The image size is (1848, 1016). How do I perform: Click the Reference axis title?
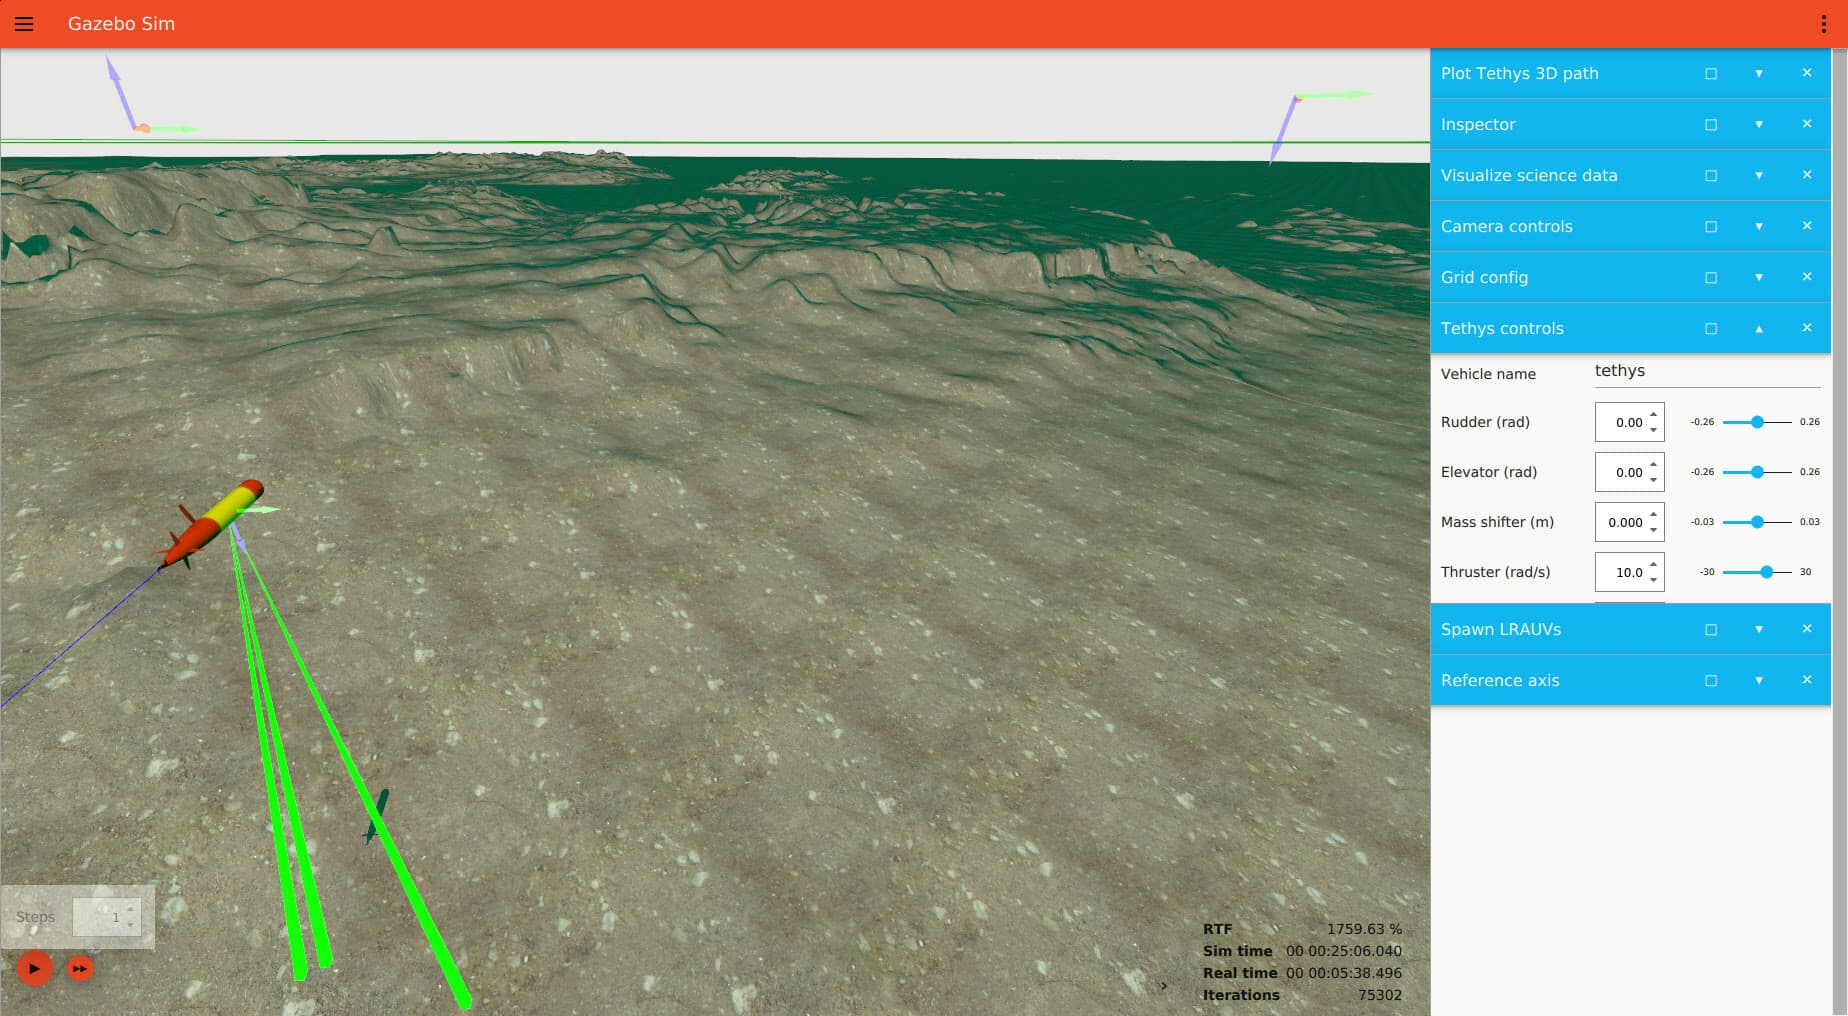(x=1500, y=680)
